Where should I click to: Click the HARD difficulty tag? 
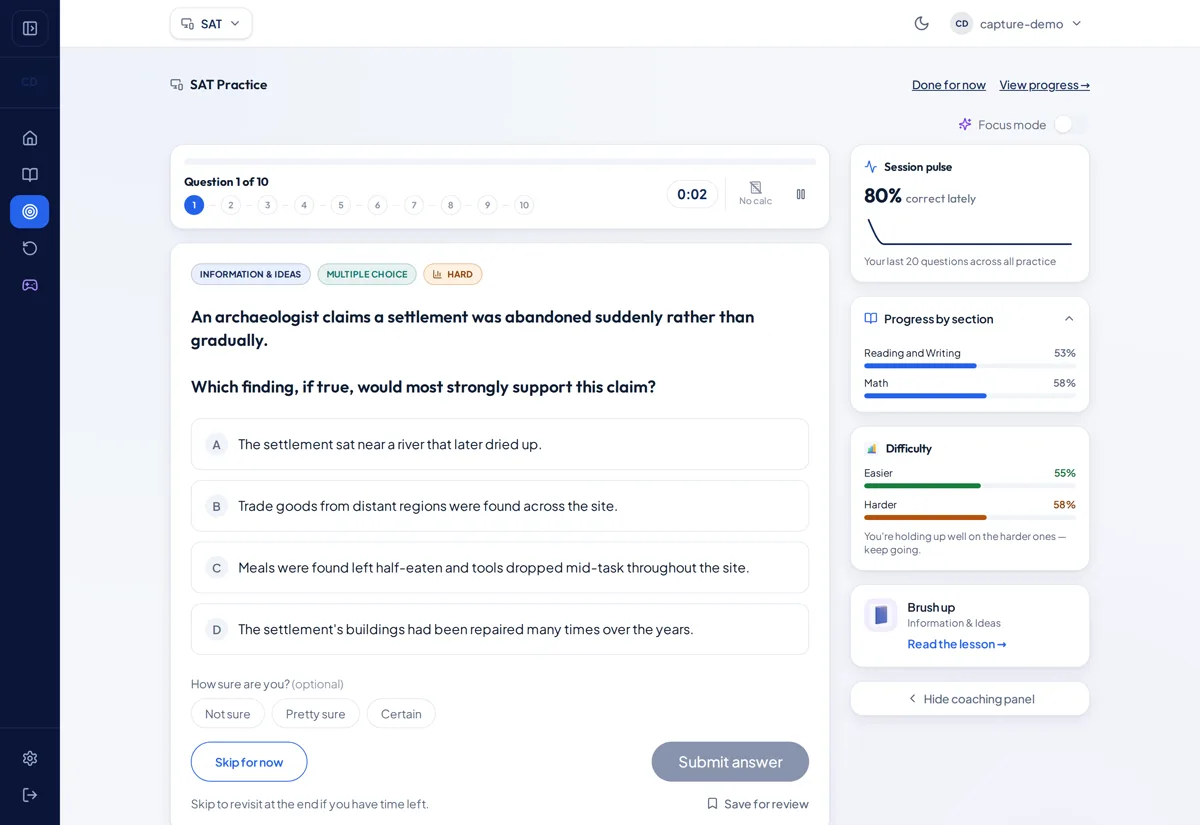click(x=453, y=274)
